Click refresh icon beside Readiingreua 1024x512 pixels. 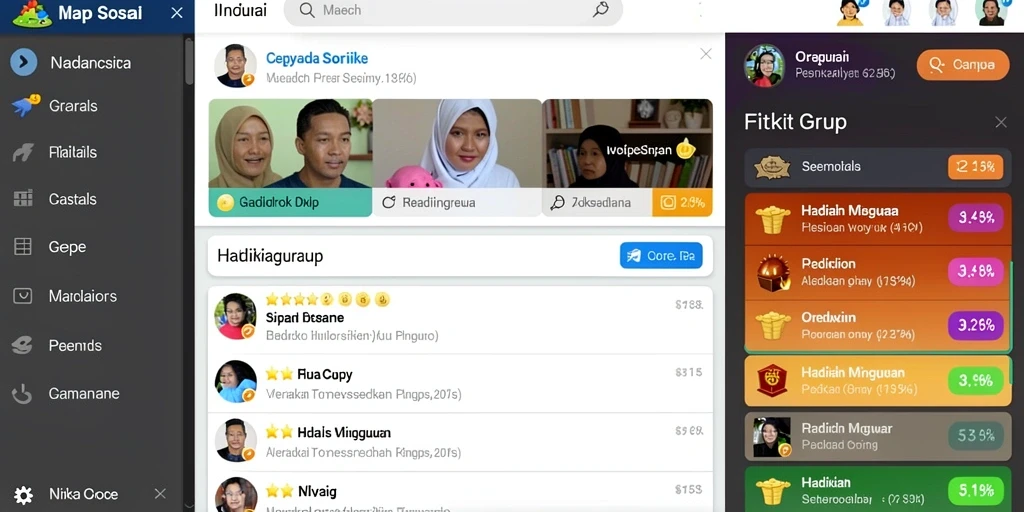click(x=389, y=202)
